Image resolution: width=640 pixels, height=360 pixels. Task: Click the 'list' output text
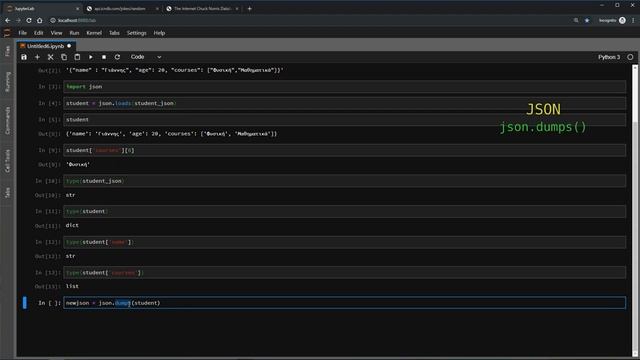point(72,287)
